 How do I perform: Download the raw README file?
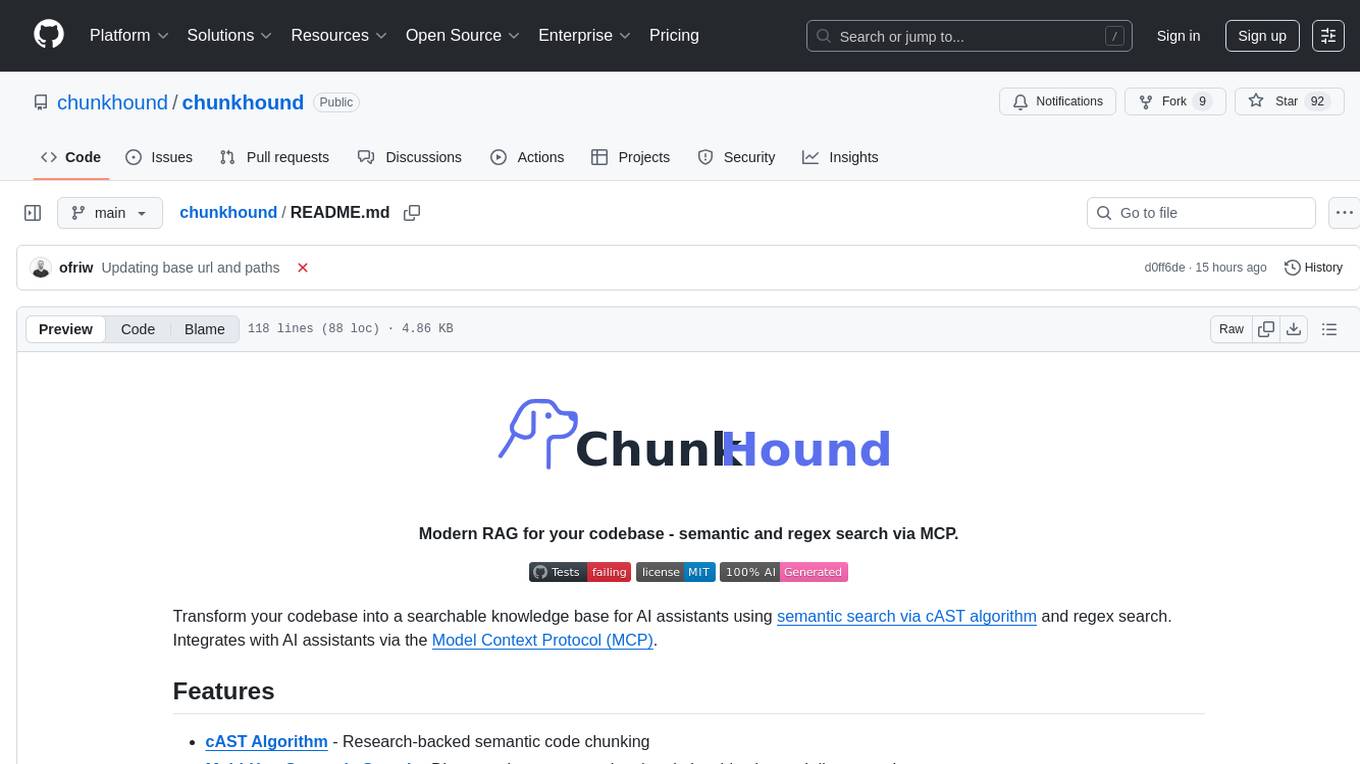tap(1293, 329)
